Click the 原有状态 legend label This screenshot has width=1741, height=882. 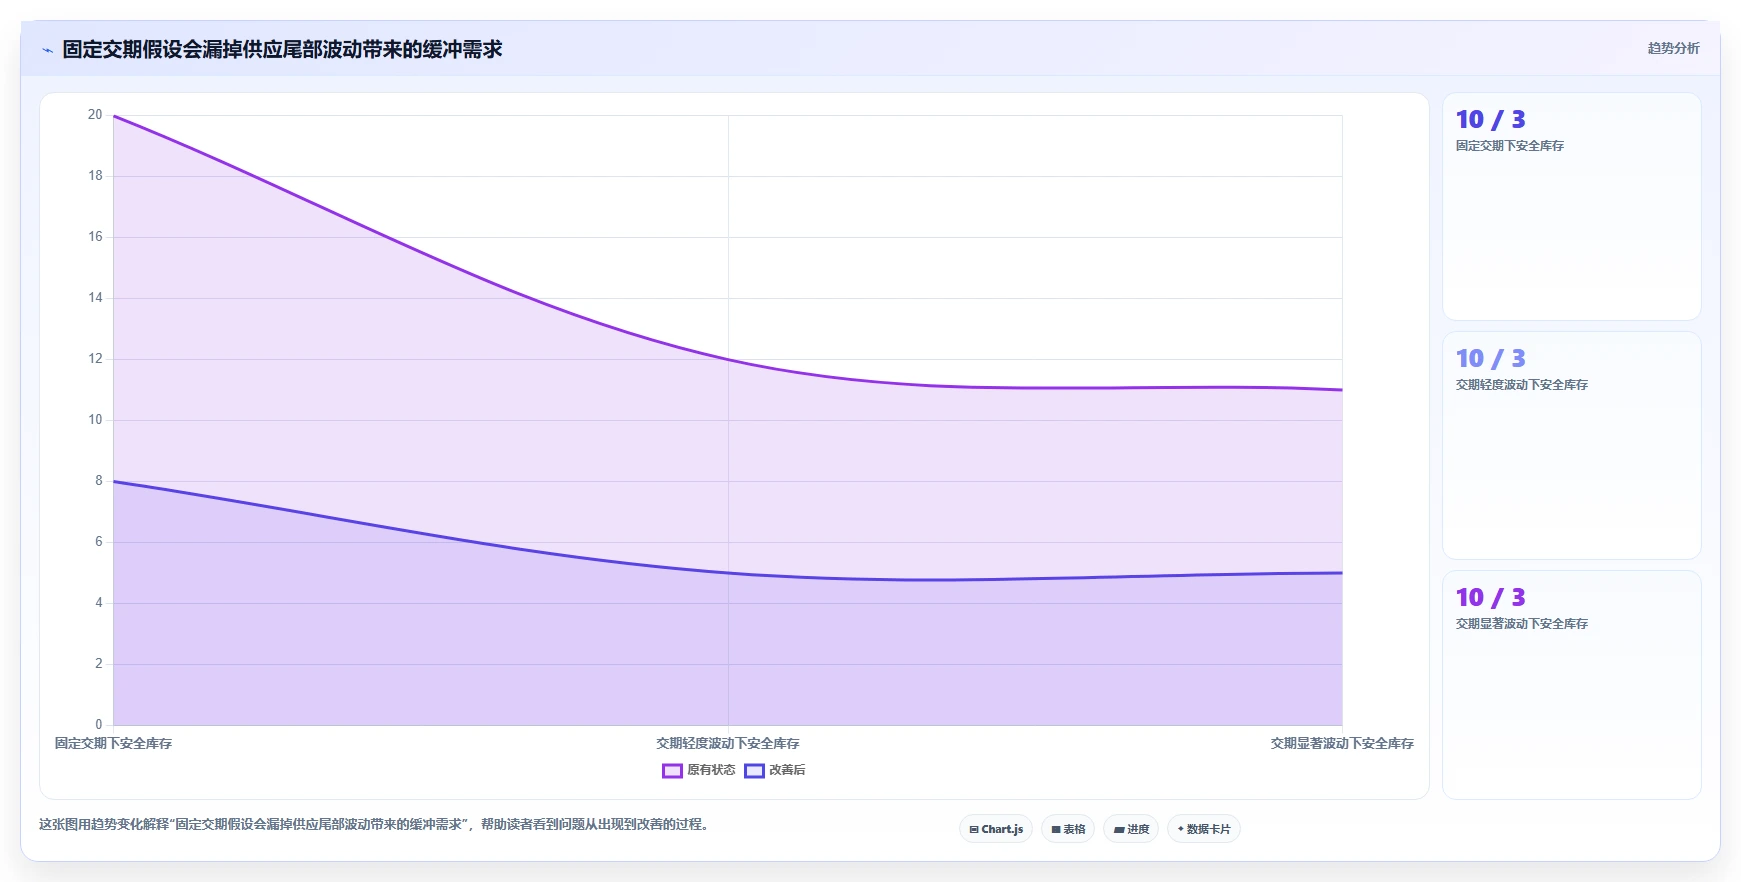click(711, 770)
